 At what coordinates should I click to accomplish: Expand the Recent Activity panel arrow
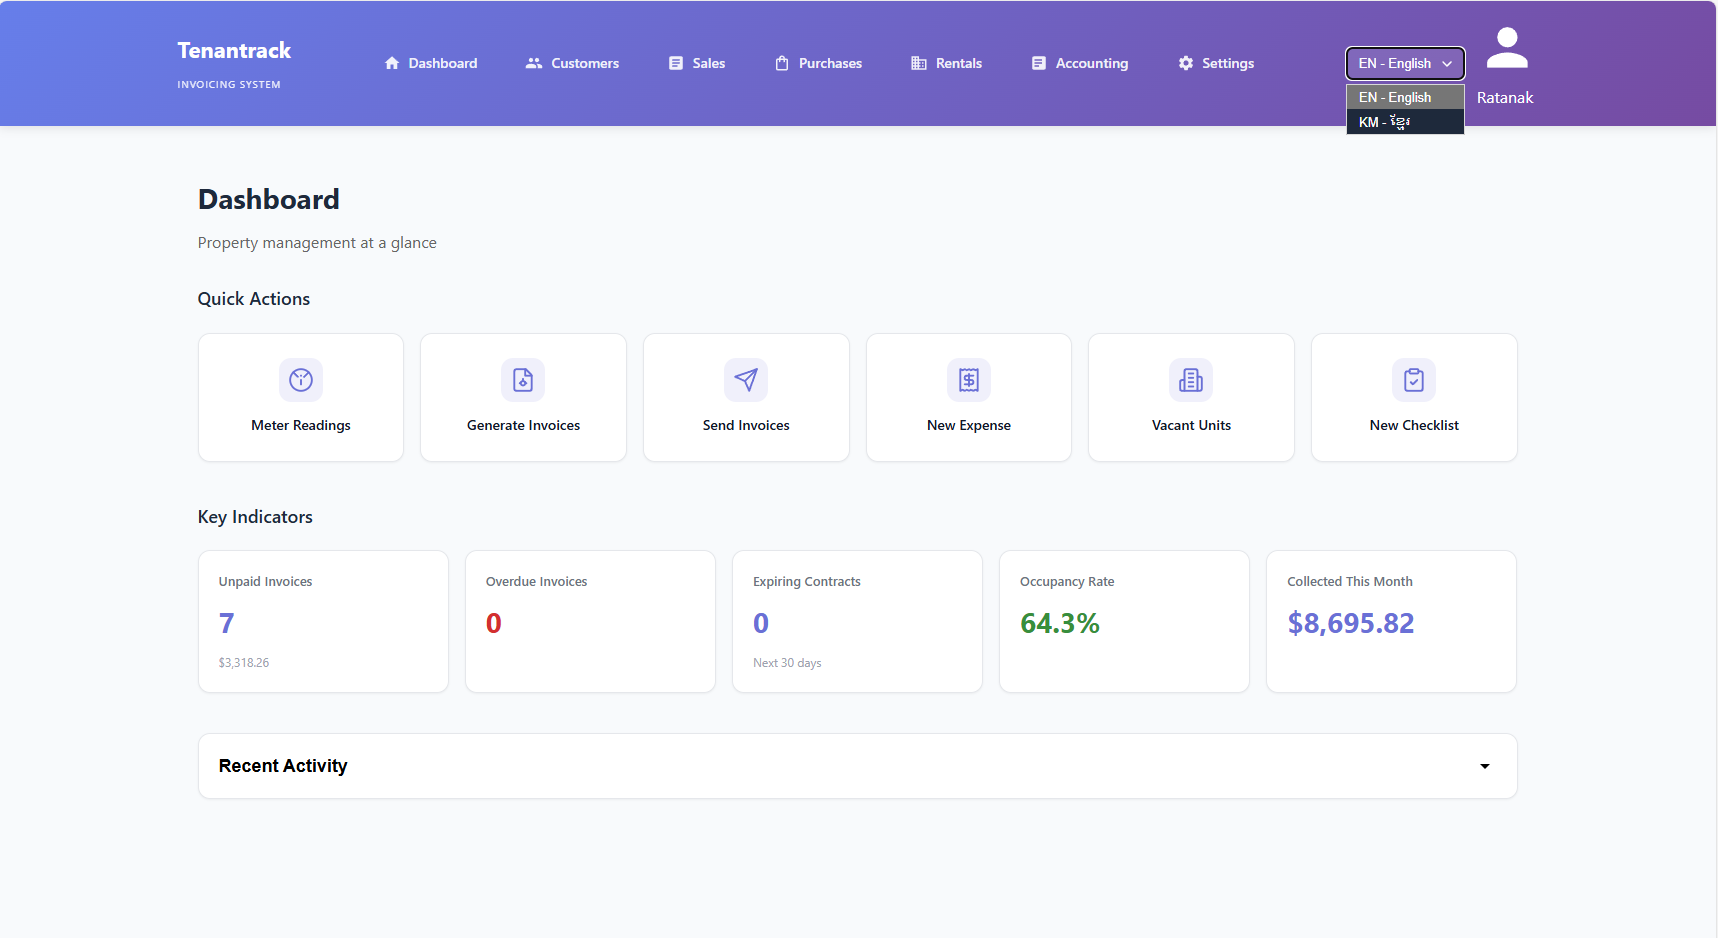point(1485,766)
